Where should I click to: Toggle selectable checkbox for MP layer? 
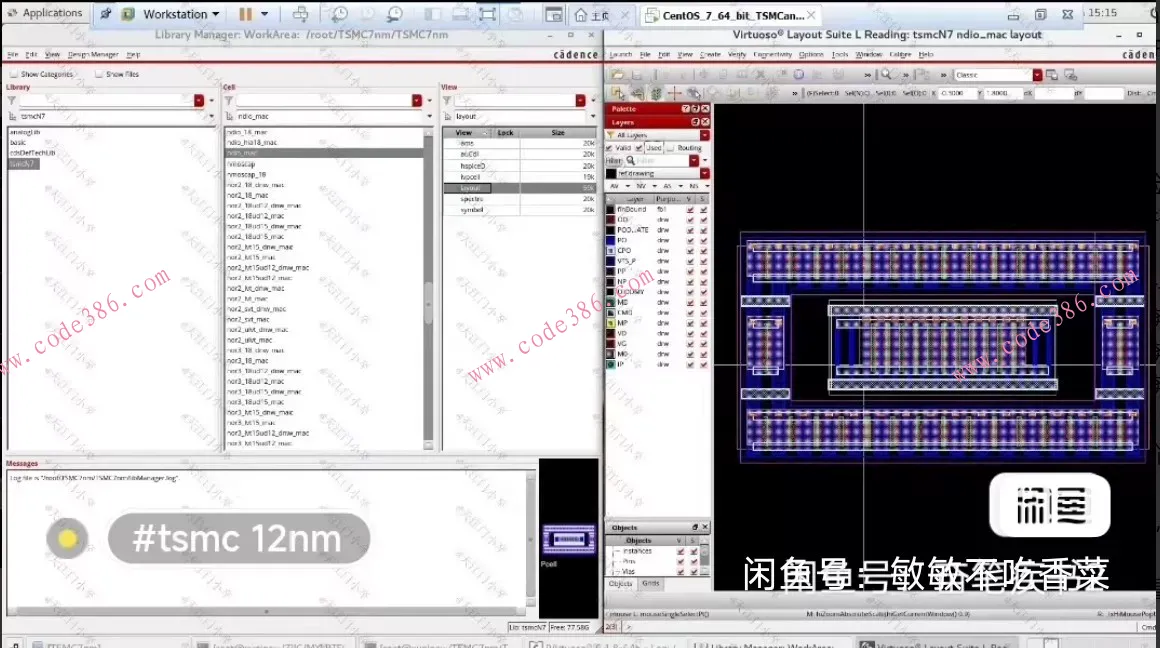(704, 323)
